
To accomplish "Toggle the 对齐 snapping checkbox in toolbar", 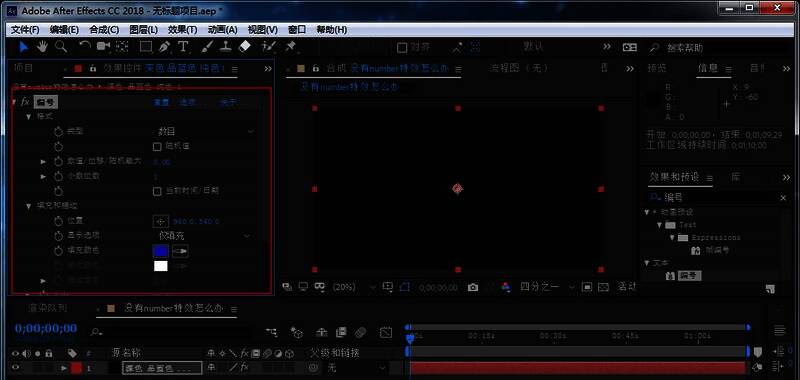I will click(402, 47).
